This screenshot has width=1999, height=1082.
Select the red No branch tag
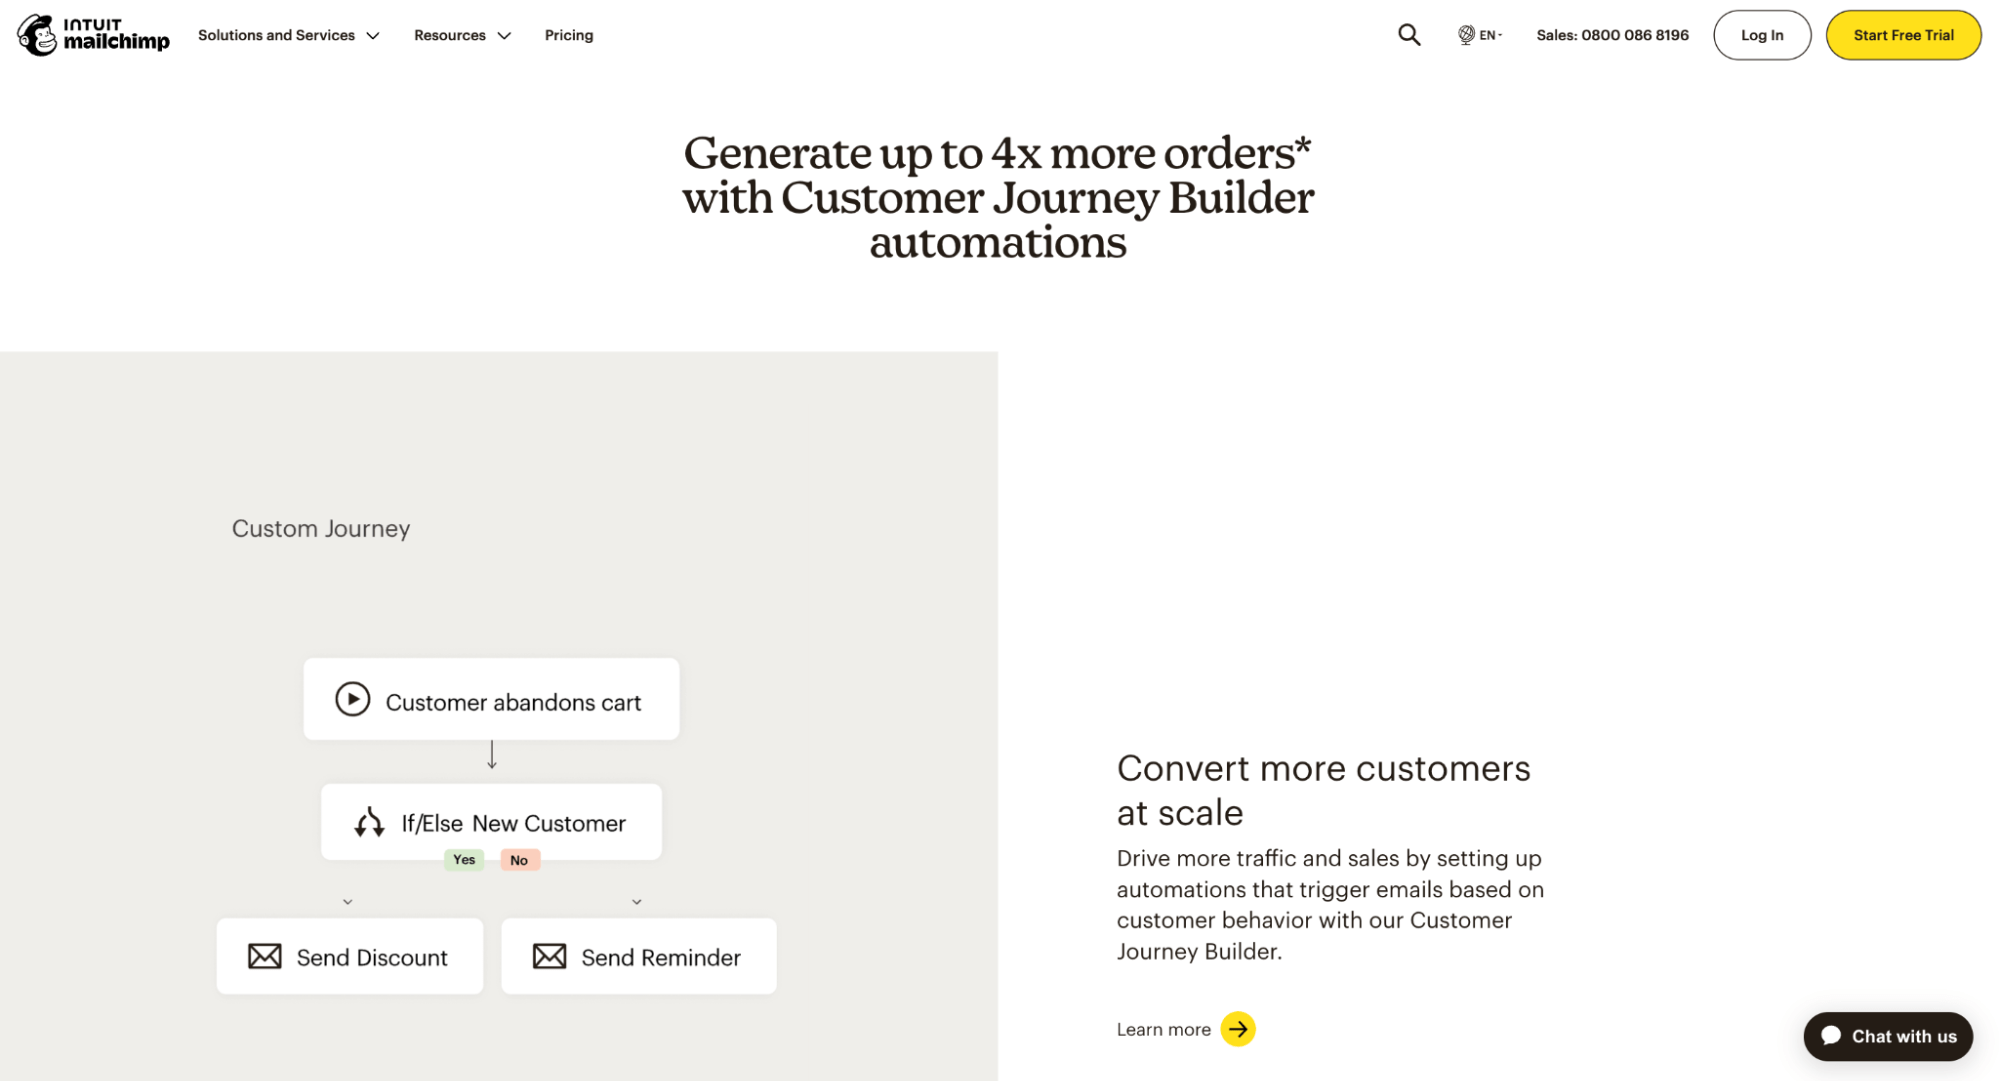coord(520,860)
